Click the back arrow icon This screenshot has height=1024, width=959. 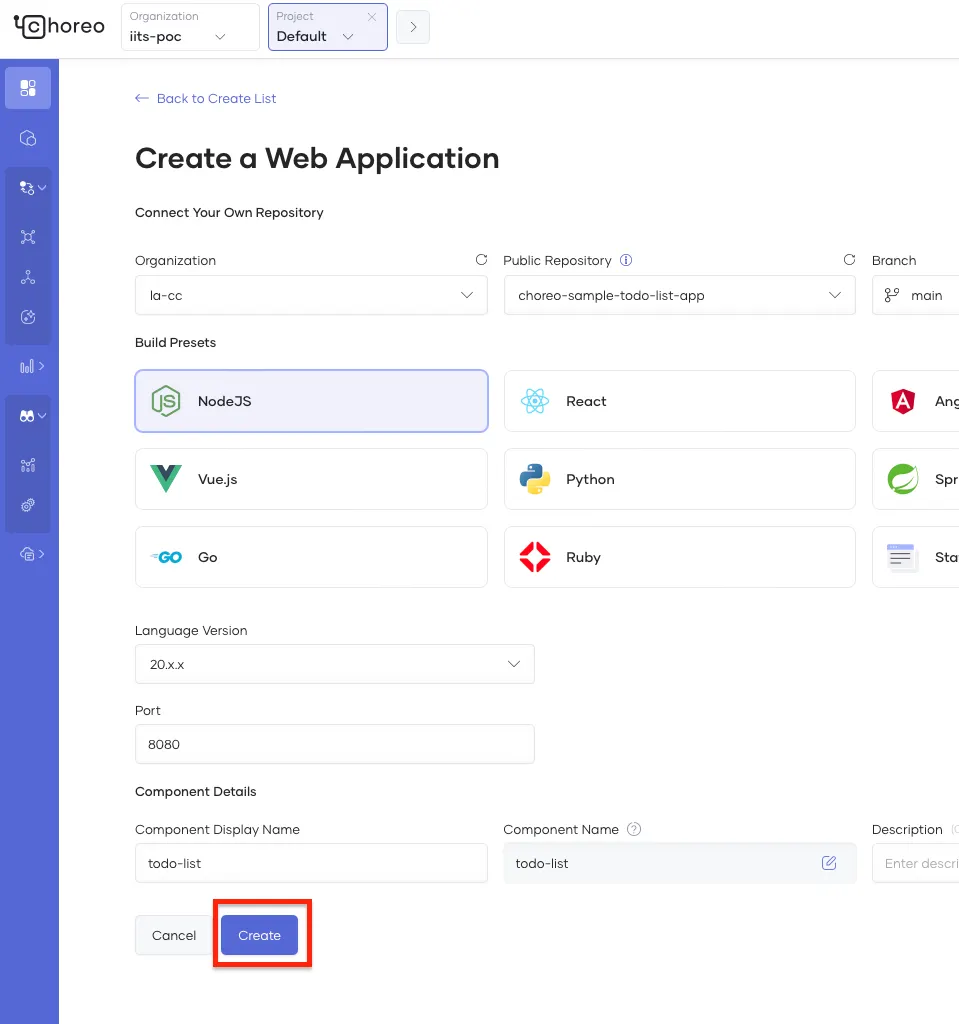(142, 99)
